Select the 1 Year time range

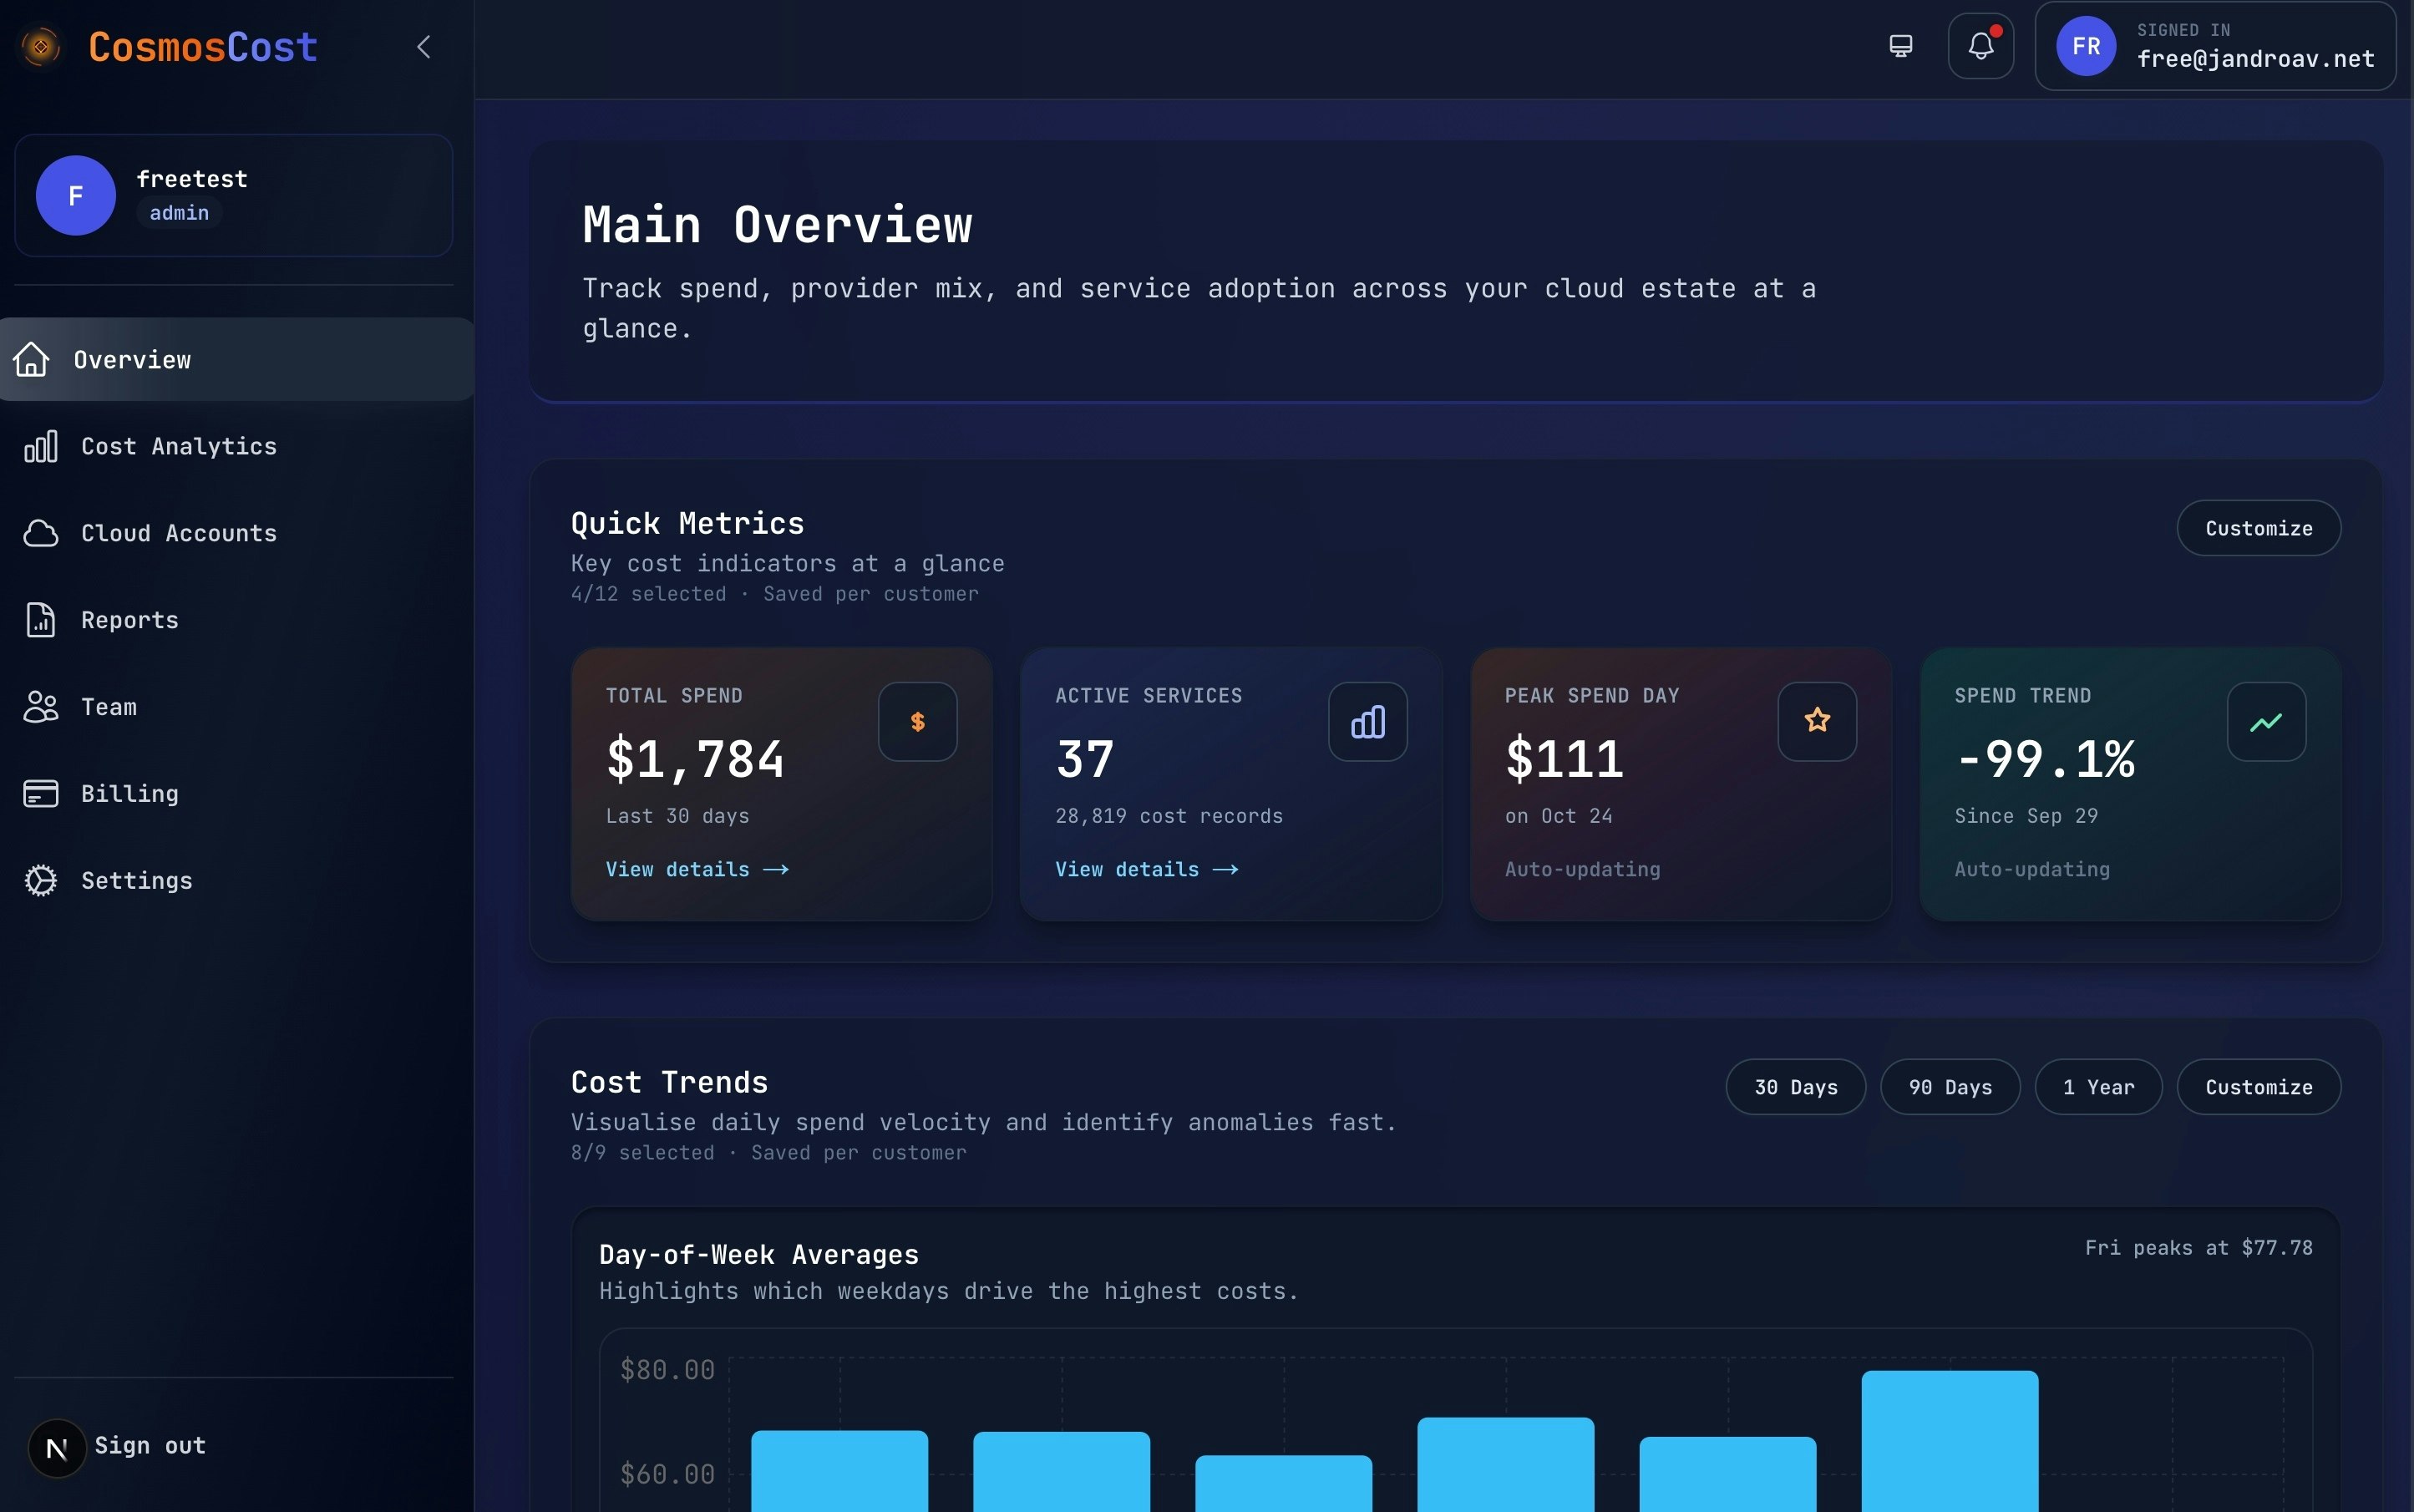point(2097,1087)
